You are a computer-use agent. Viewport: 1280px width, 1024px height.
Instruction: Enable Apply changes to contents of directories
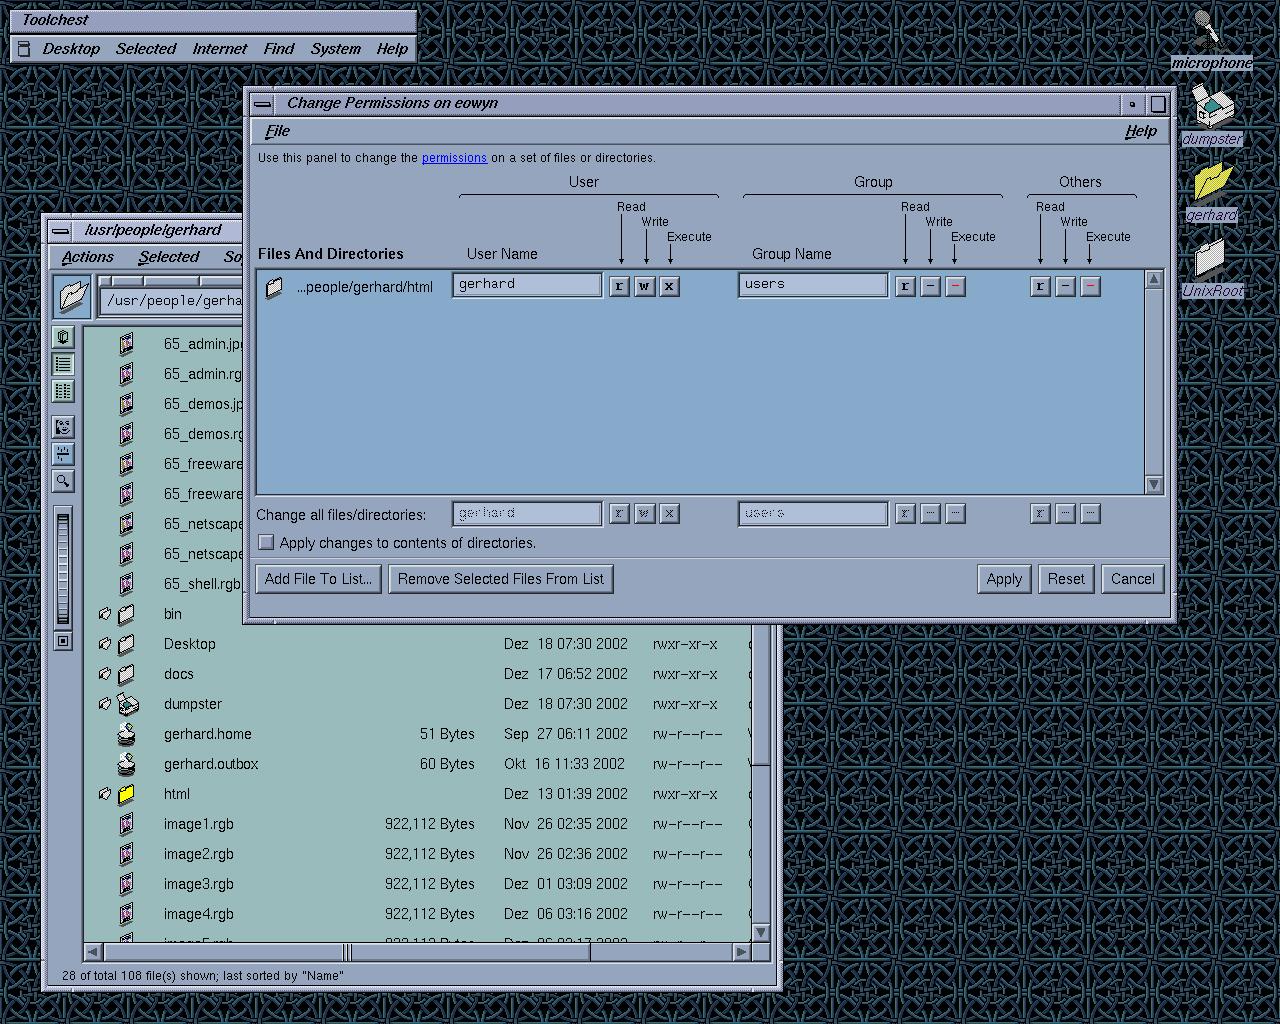pos(266,542)
